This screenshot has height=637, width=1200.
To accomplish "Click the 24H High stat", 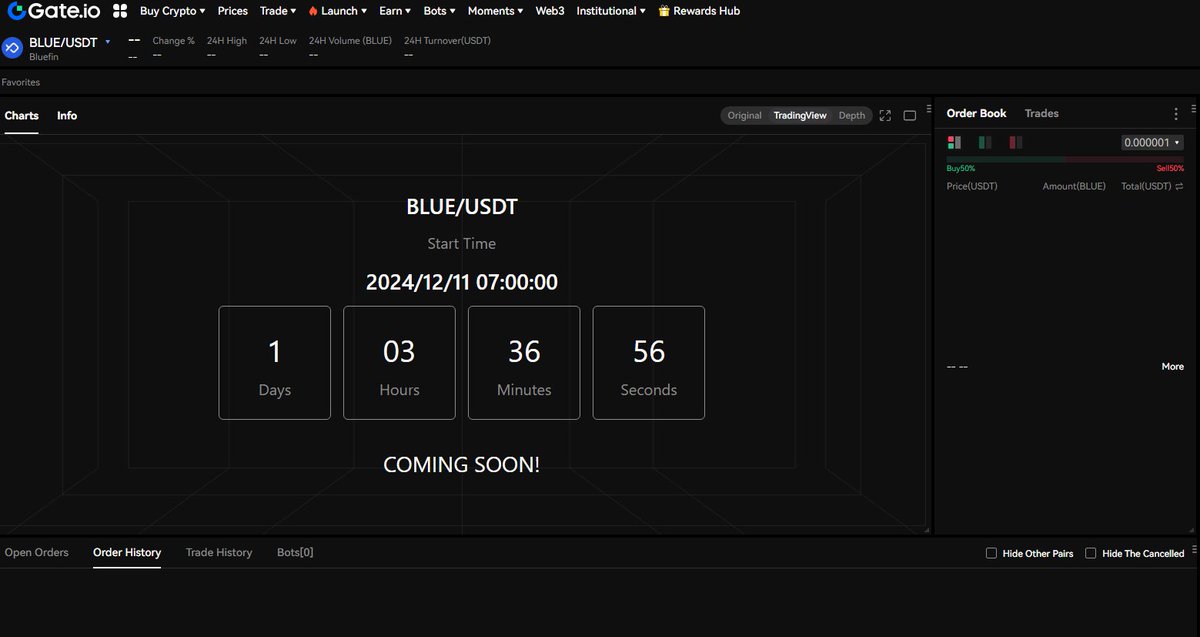I will (x=227, y=47).
